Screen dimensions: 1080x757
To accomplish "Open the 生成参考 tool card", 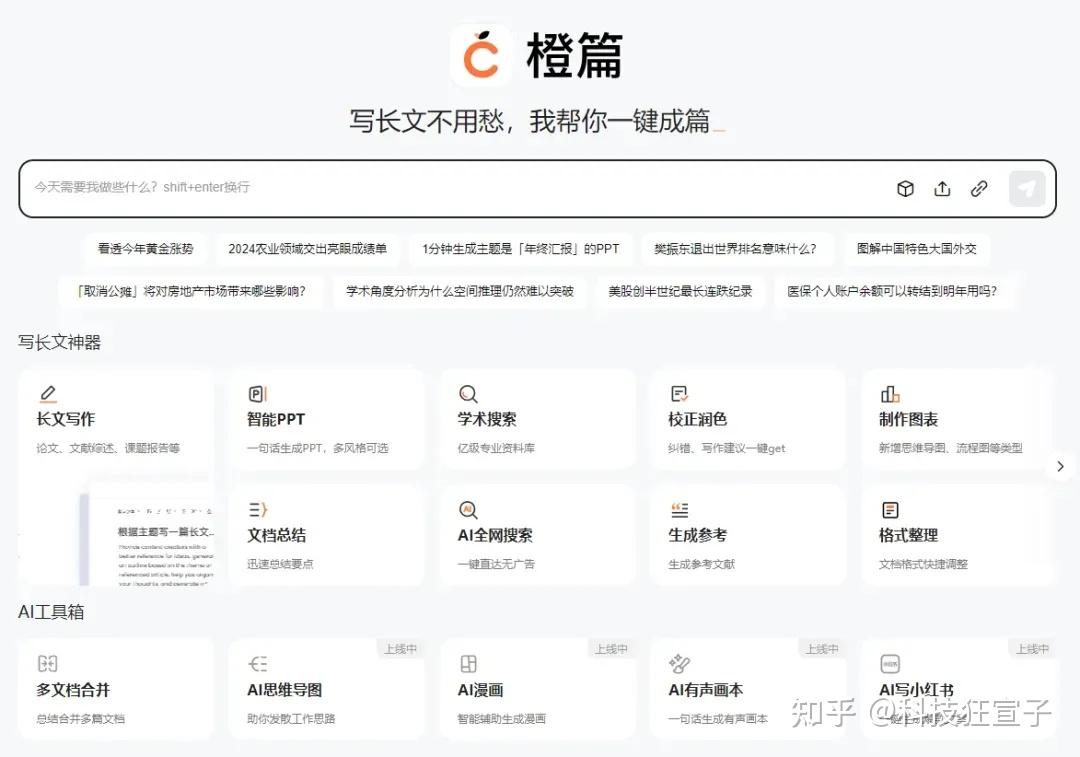I will [x=747, y=536].
